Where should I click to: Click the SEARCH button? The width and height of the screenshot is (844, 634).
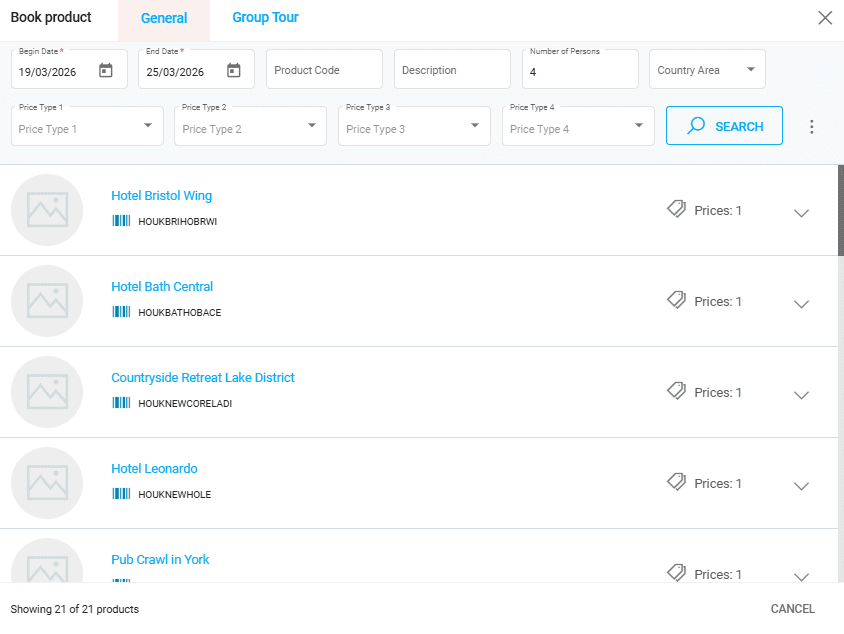click(724, 127)
